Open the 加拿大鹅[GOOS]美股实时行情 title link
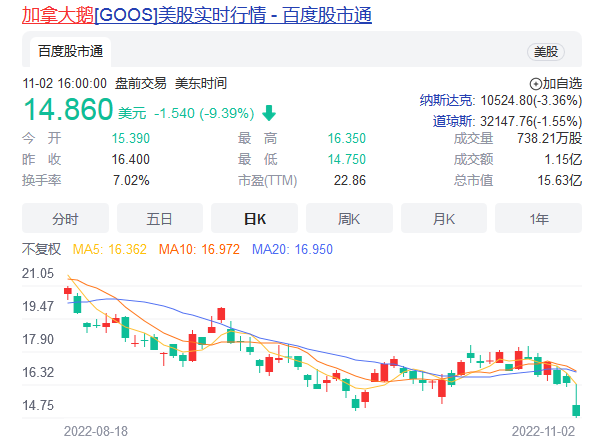 [x=197, y=15]
